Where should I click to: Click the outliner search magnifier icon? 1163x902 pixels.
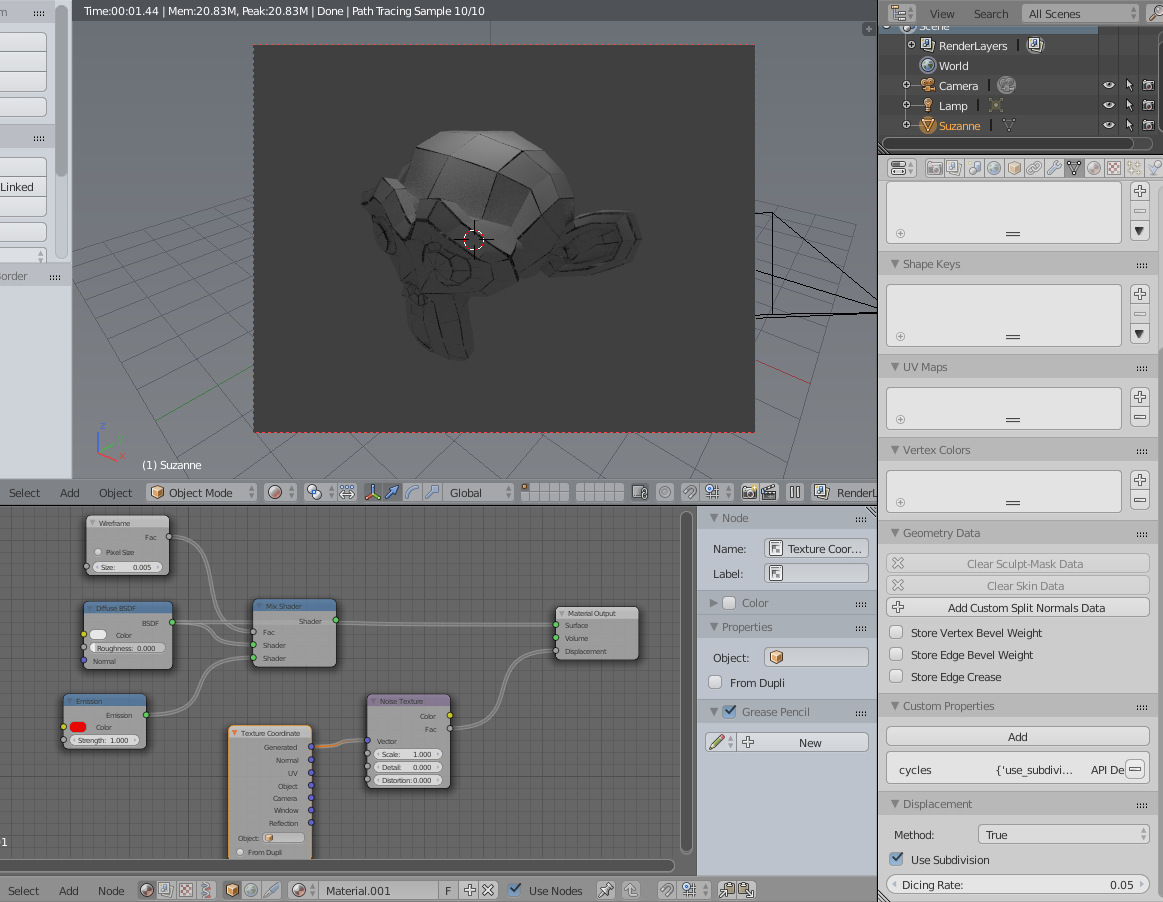[x=1155, y=13]
